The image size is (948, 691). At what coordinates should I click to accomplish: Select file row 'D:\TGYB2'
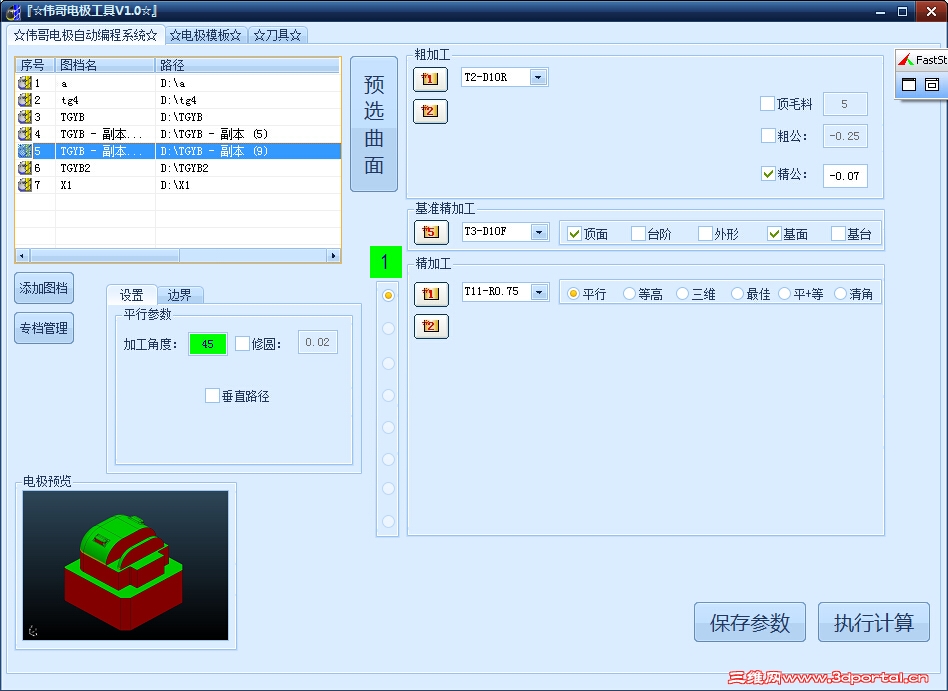click(178, 167)
